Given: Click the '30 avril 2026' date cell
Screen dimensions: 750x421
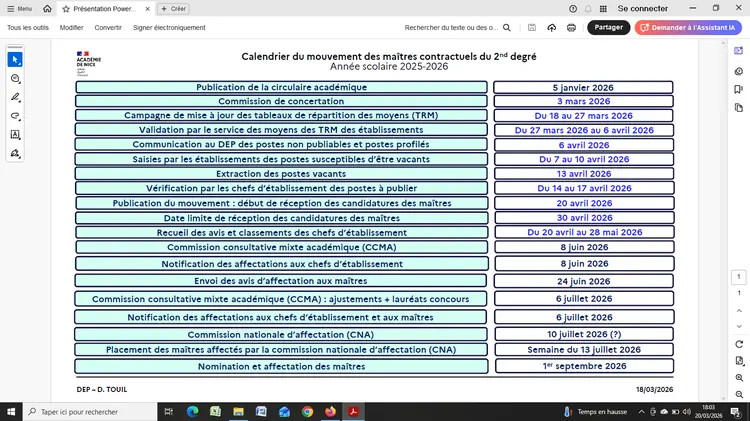Looking at the screenshot, I should click(584, 218).
